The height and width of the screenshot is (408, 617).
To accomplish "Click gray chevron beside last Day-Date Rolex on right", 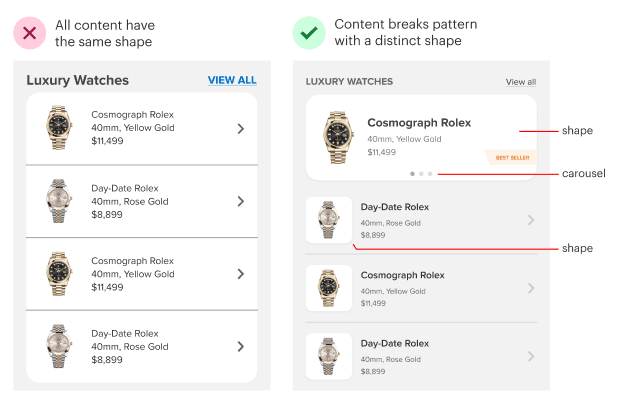I will tap(531, 356).
